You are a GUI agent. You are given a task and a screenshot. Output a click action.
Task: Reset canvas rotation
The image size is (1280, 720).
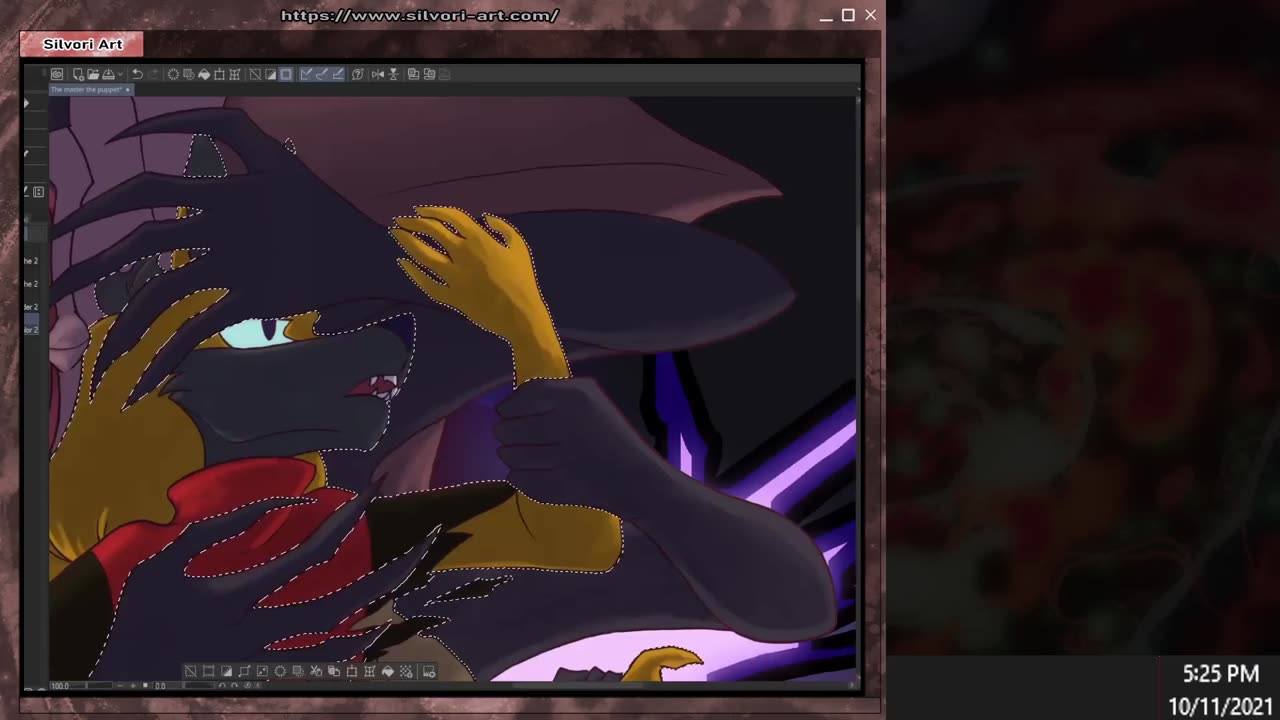[x=247, y=686]
